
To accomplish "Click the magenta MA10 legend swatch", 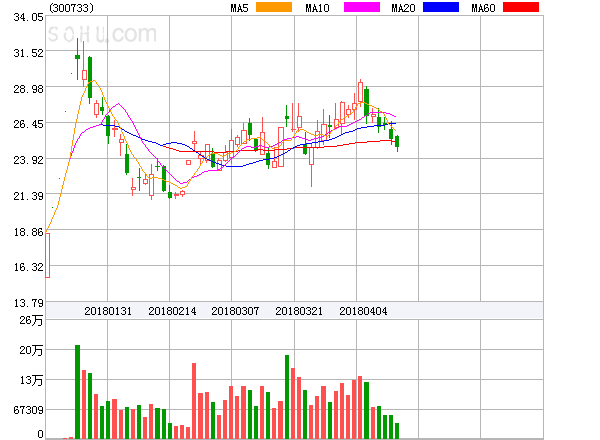I will pos(362,7).
